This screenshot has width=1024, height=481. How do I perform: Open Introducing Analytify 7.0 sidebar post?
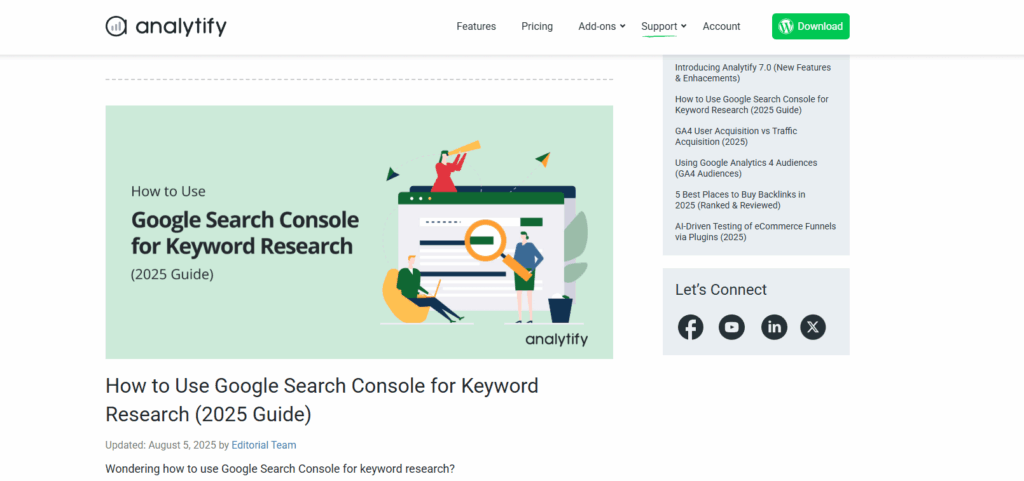(752, 72)
